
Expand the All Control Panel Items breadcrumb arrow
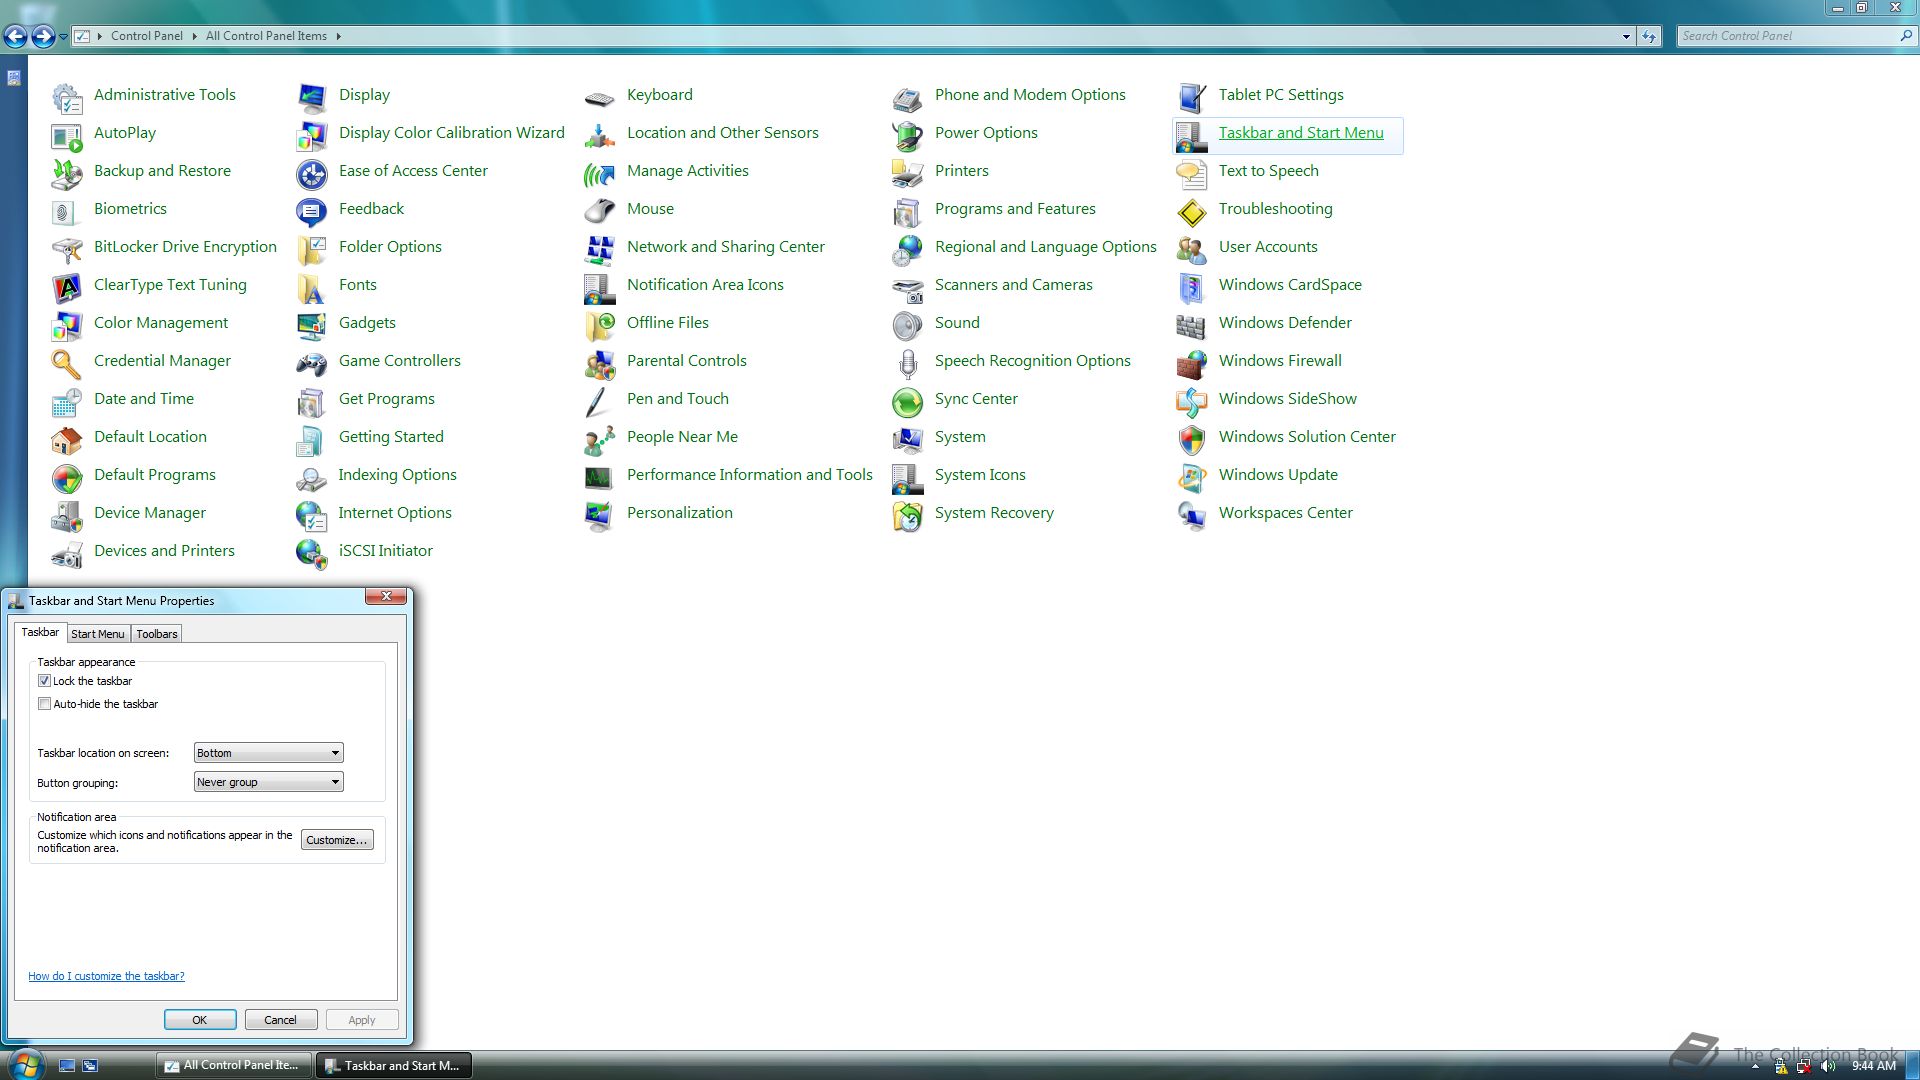338,36
